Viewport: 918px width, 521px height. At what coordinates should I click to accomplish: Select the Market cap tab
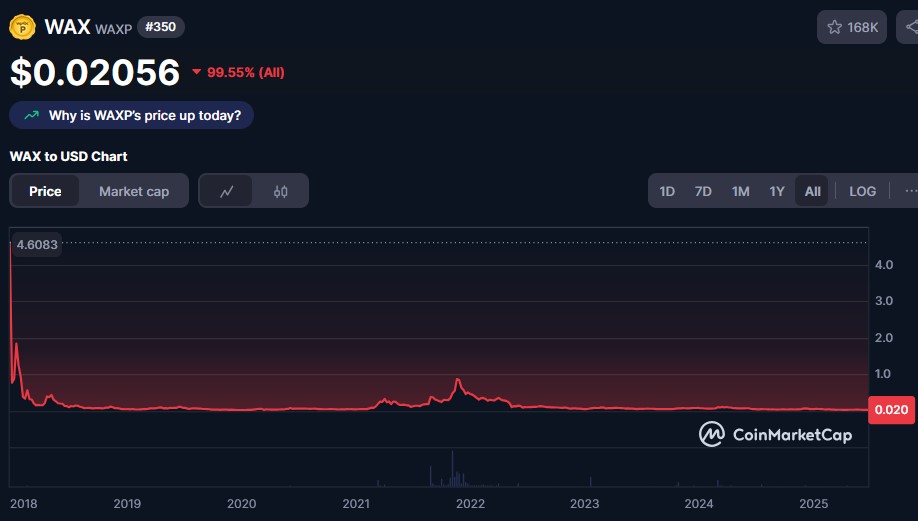[x=134, y=191]
